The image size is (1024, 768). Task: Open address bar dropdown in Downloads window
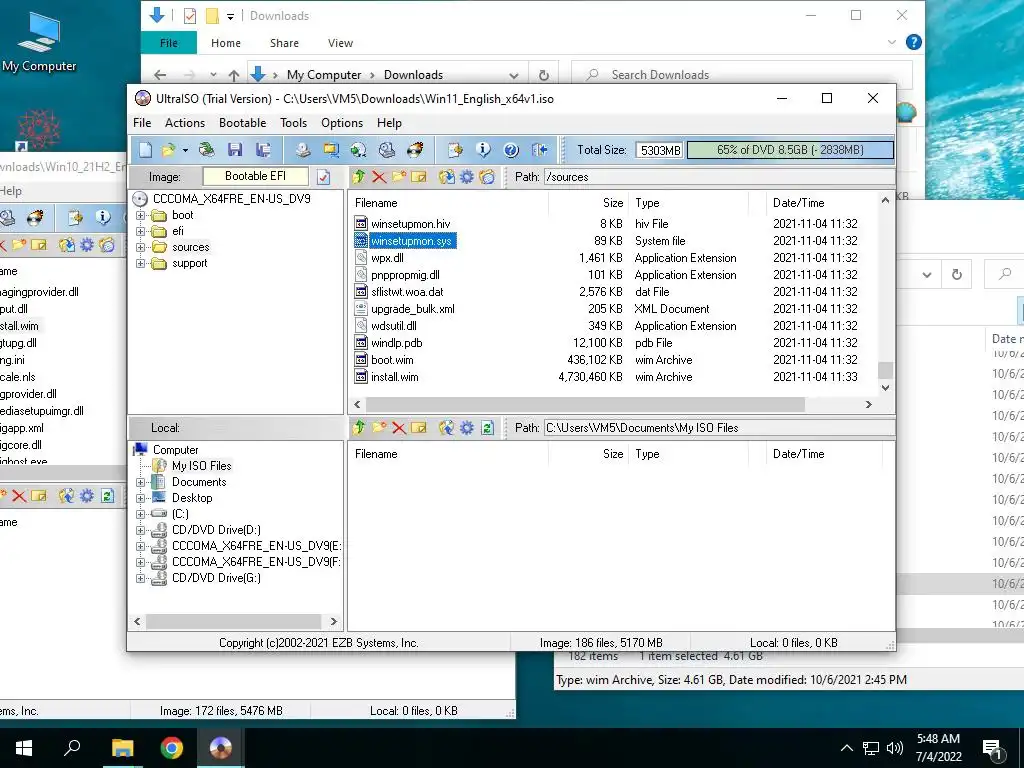tap(514, 75)
